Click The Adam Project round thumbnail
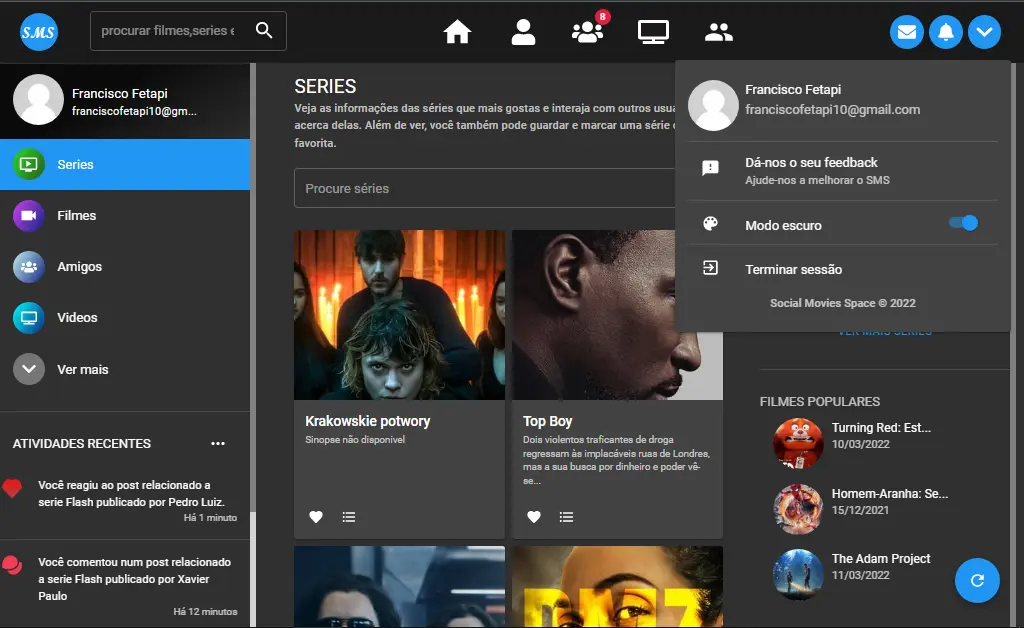1024x628 pixels. click(x=798, y=574)
